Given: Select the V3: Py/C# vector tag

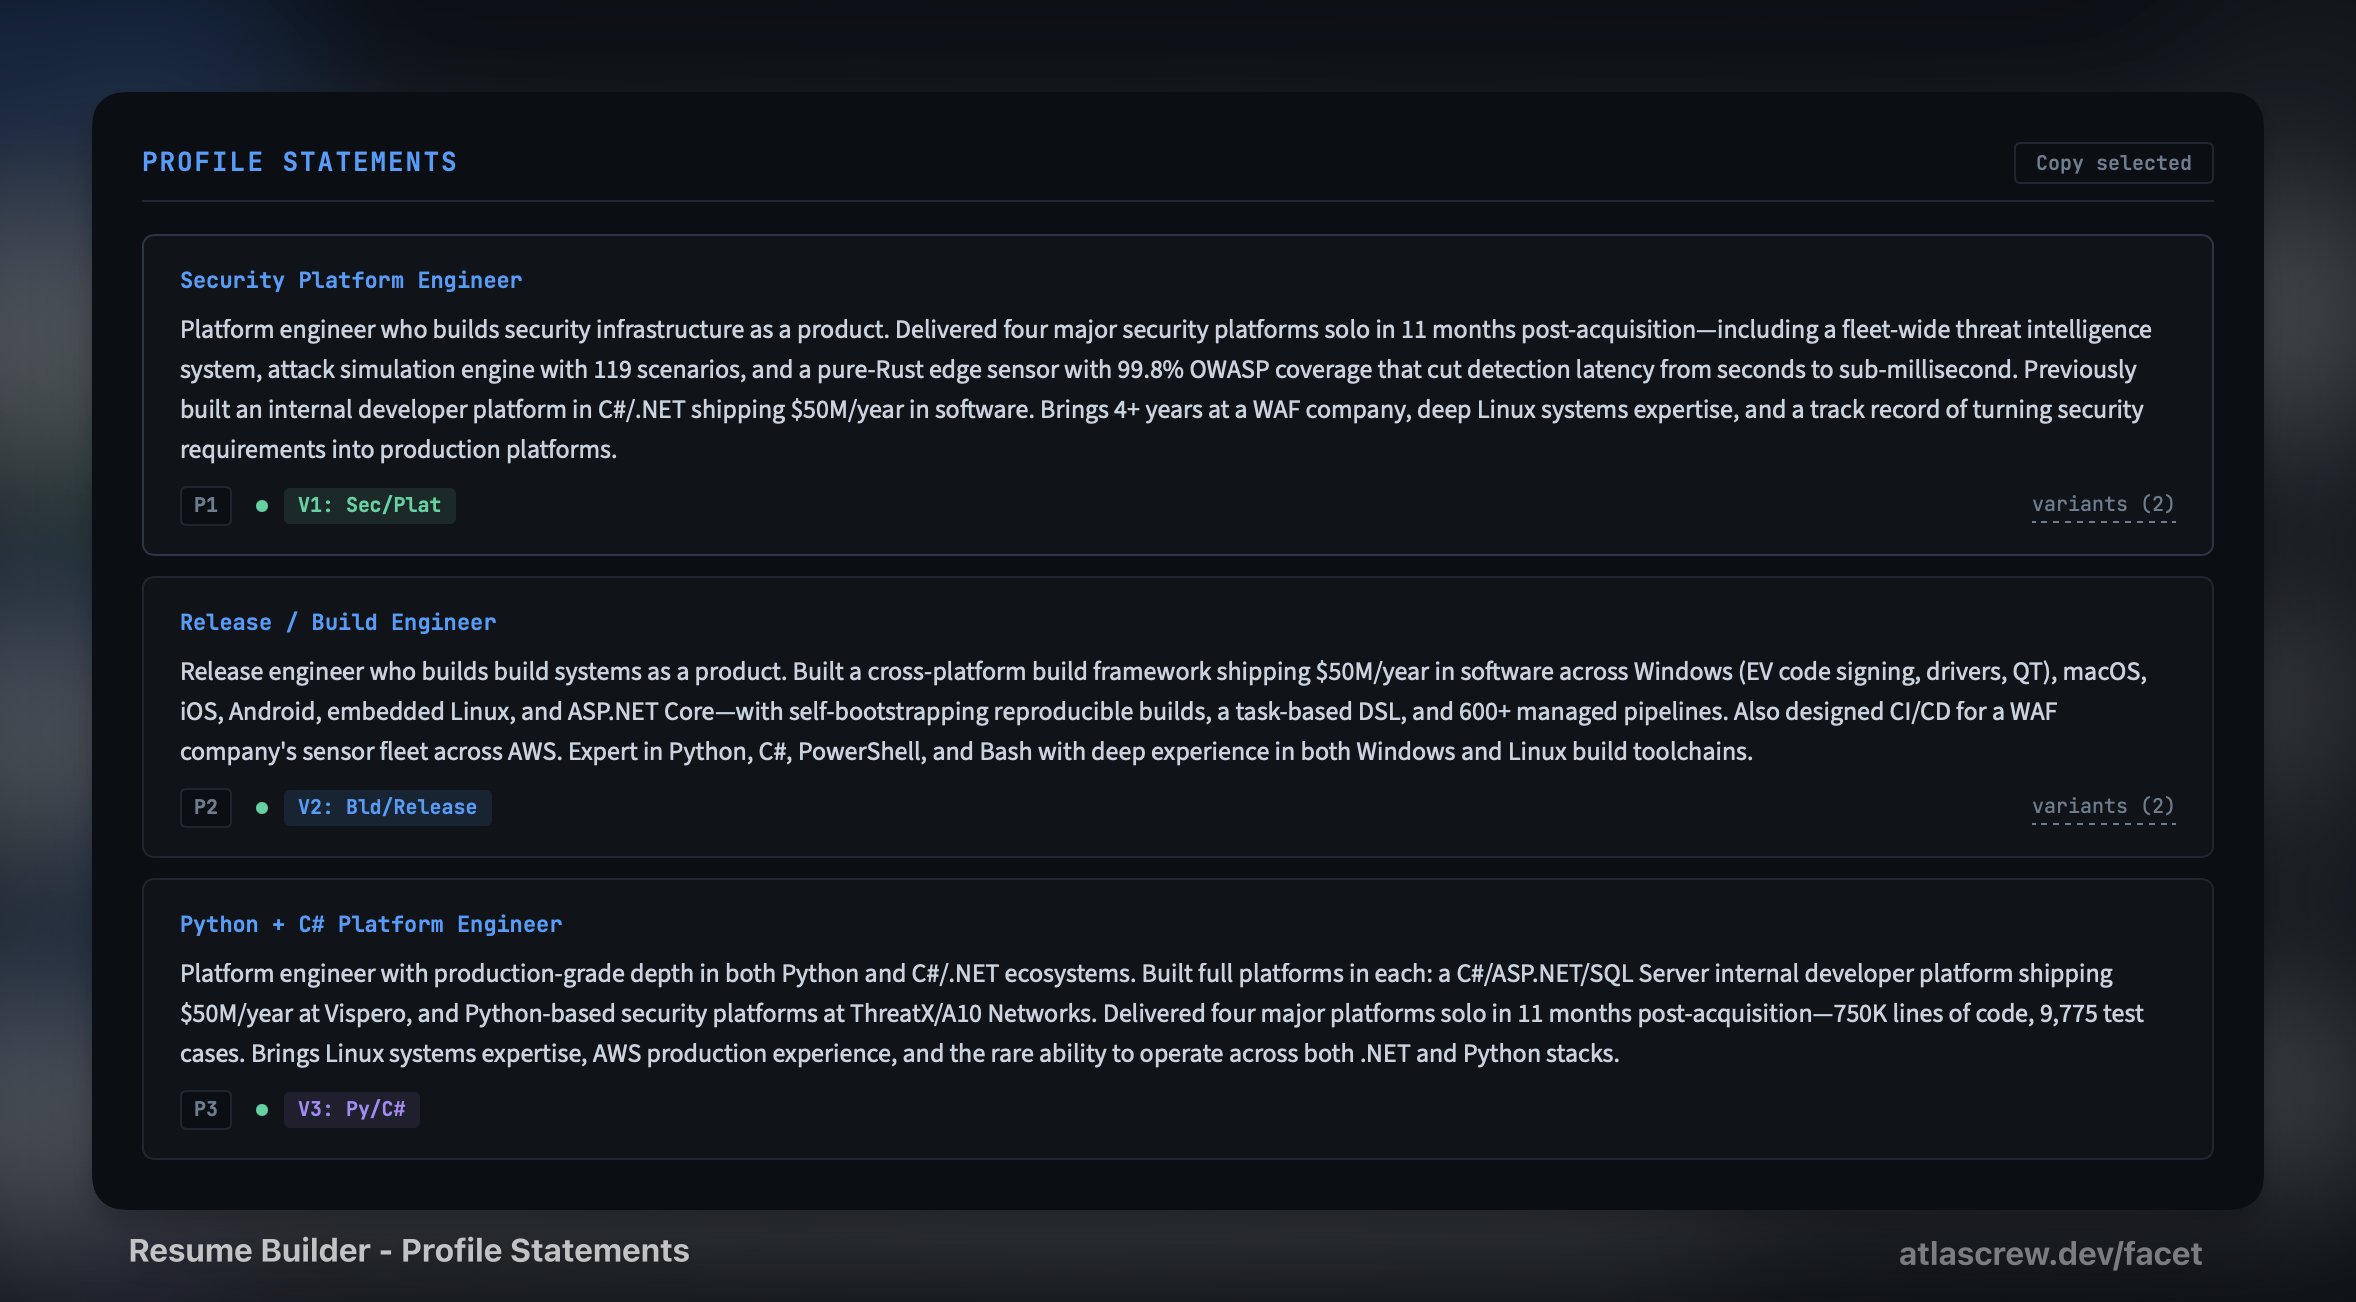Looking at the screenshot, I should point(351,1110).
